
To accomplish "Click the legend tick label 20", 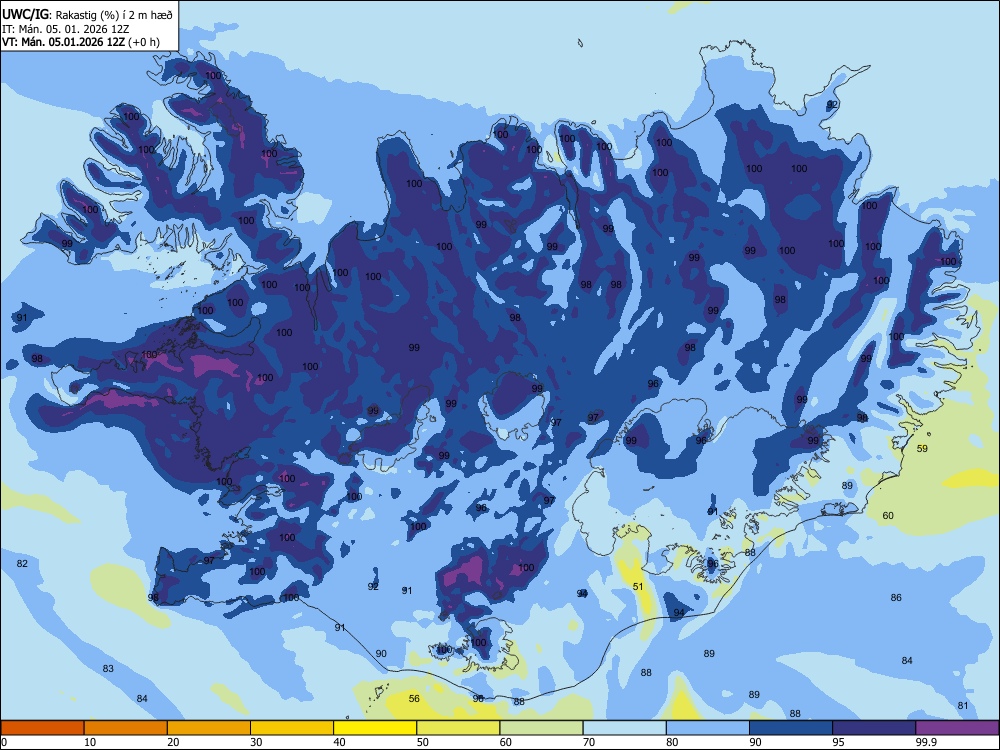I will click(x=173, y=742).
